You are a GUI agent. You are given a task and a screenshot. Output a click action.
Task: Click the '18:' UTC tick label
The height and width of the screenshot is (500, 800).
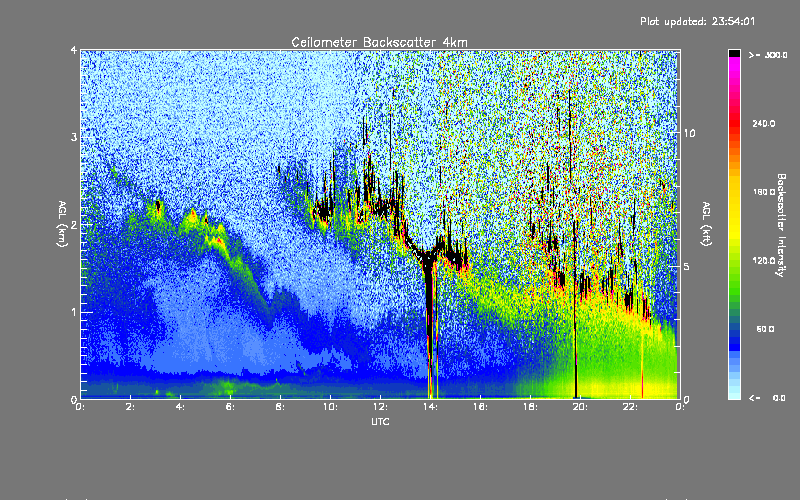(530, 407)
